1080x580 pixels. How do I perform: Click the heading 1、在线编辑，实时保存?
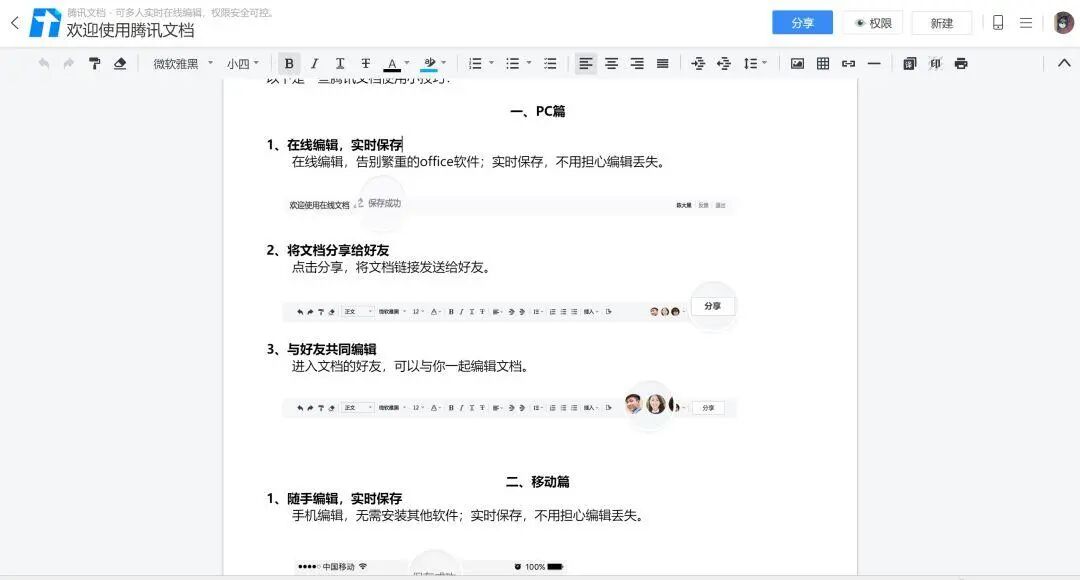pos(335,145)
